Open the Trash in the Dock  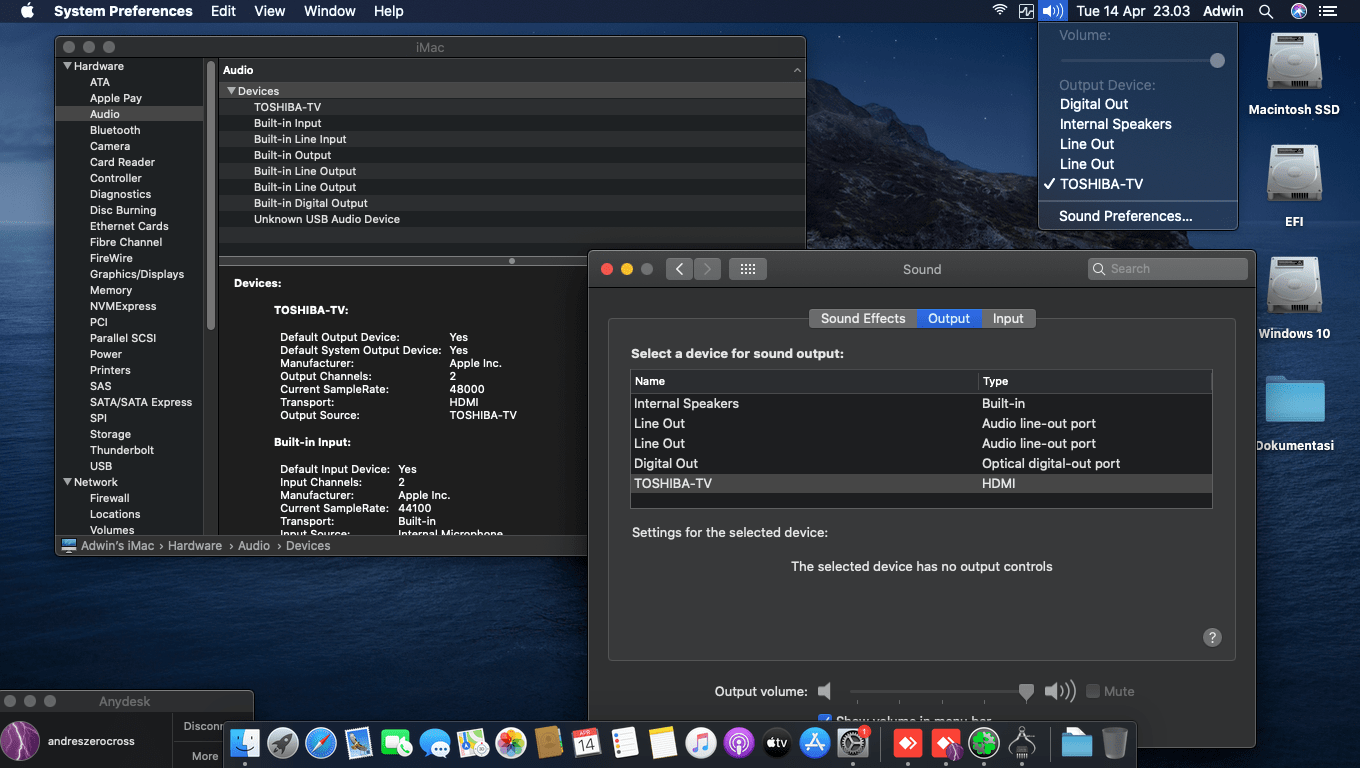pos(1115,743)
